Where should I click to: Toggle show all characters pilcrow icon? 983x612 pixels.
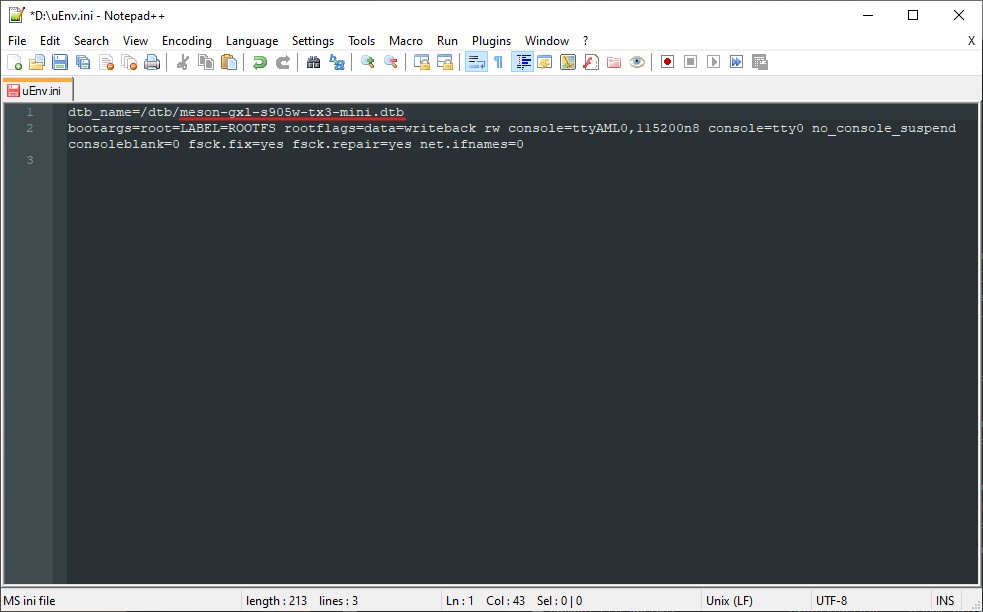(498, 62)
